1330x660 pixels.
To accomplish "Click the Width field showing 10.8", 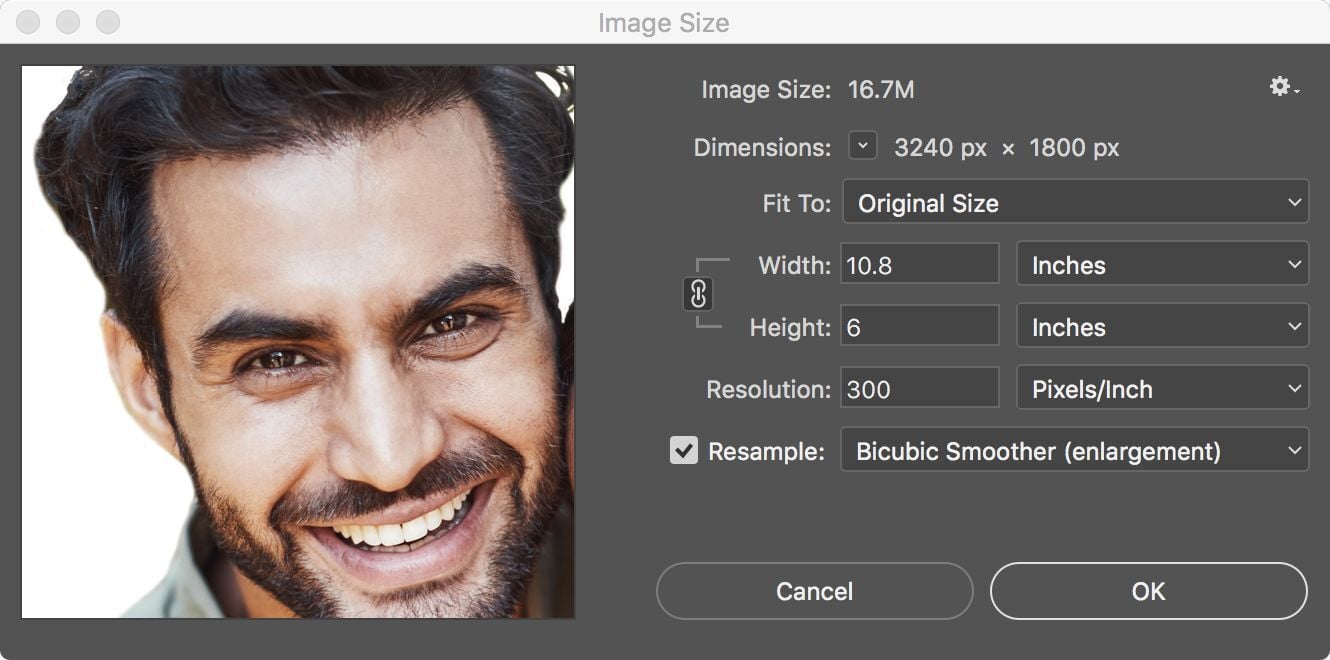I will click(920, 265).
